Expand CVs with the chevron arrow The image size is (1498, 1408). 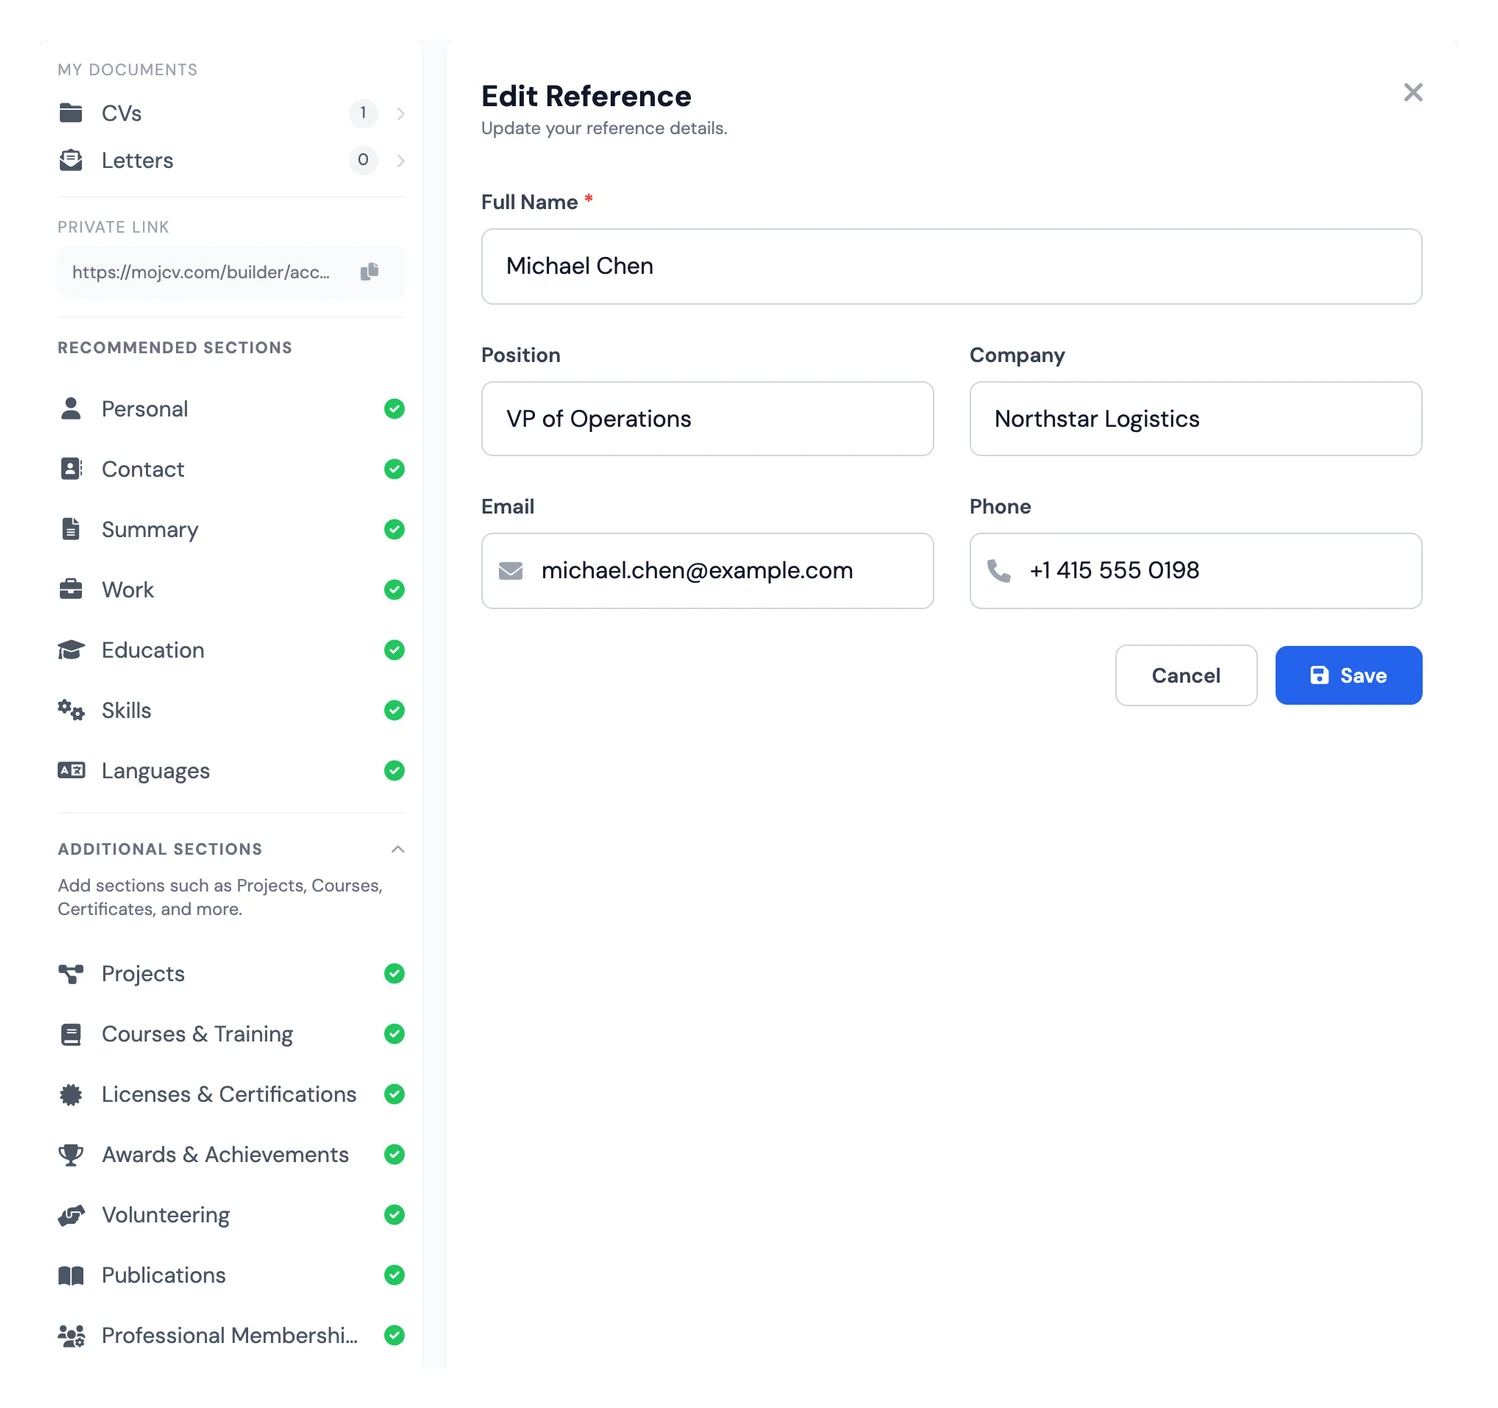click(x=401, y=113)
